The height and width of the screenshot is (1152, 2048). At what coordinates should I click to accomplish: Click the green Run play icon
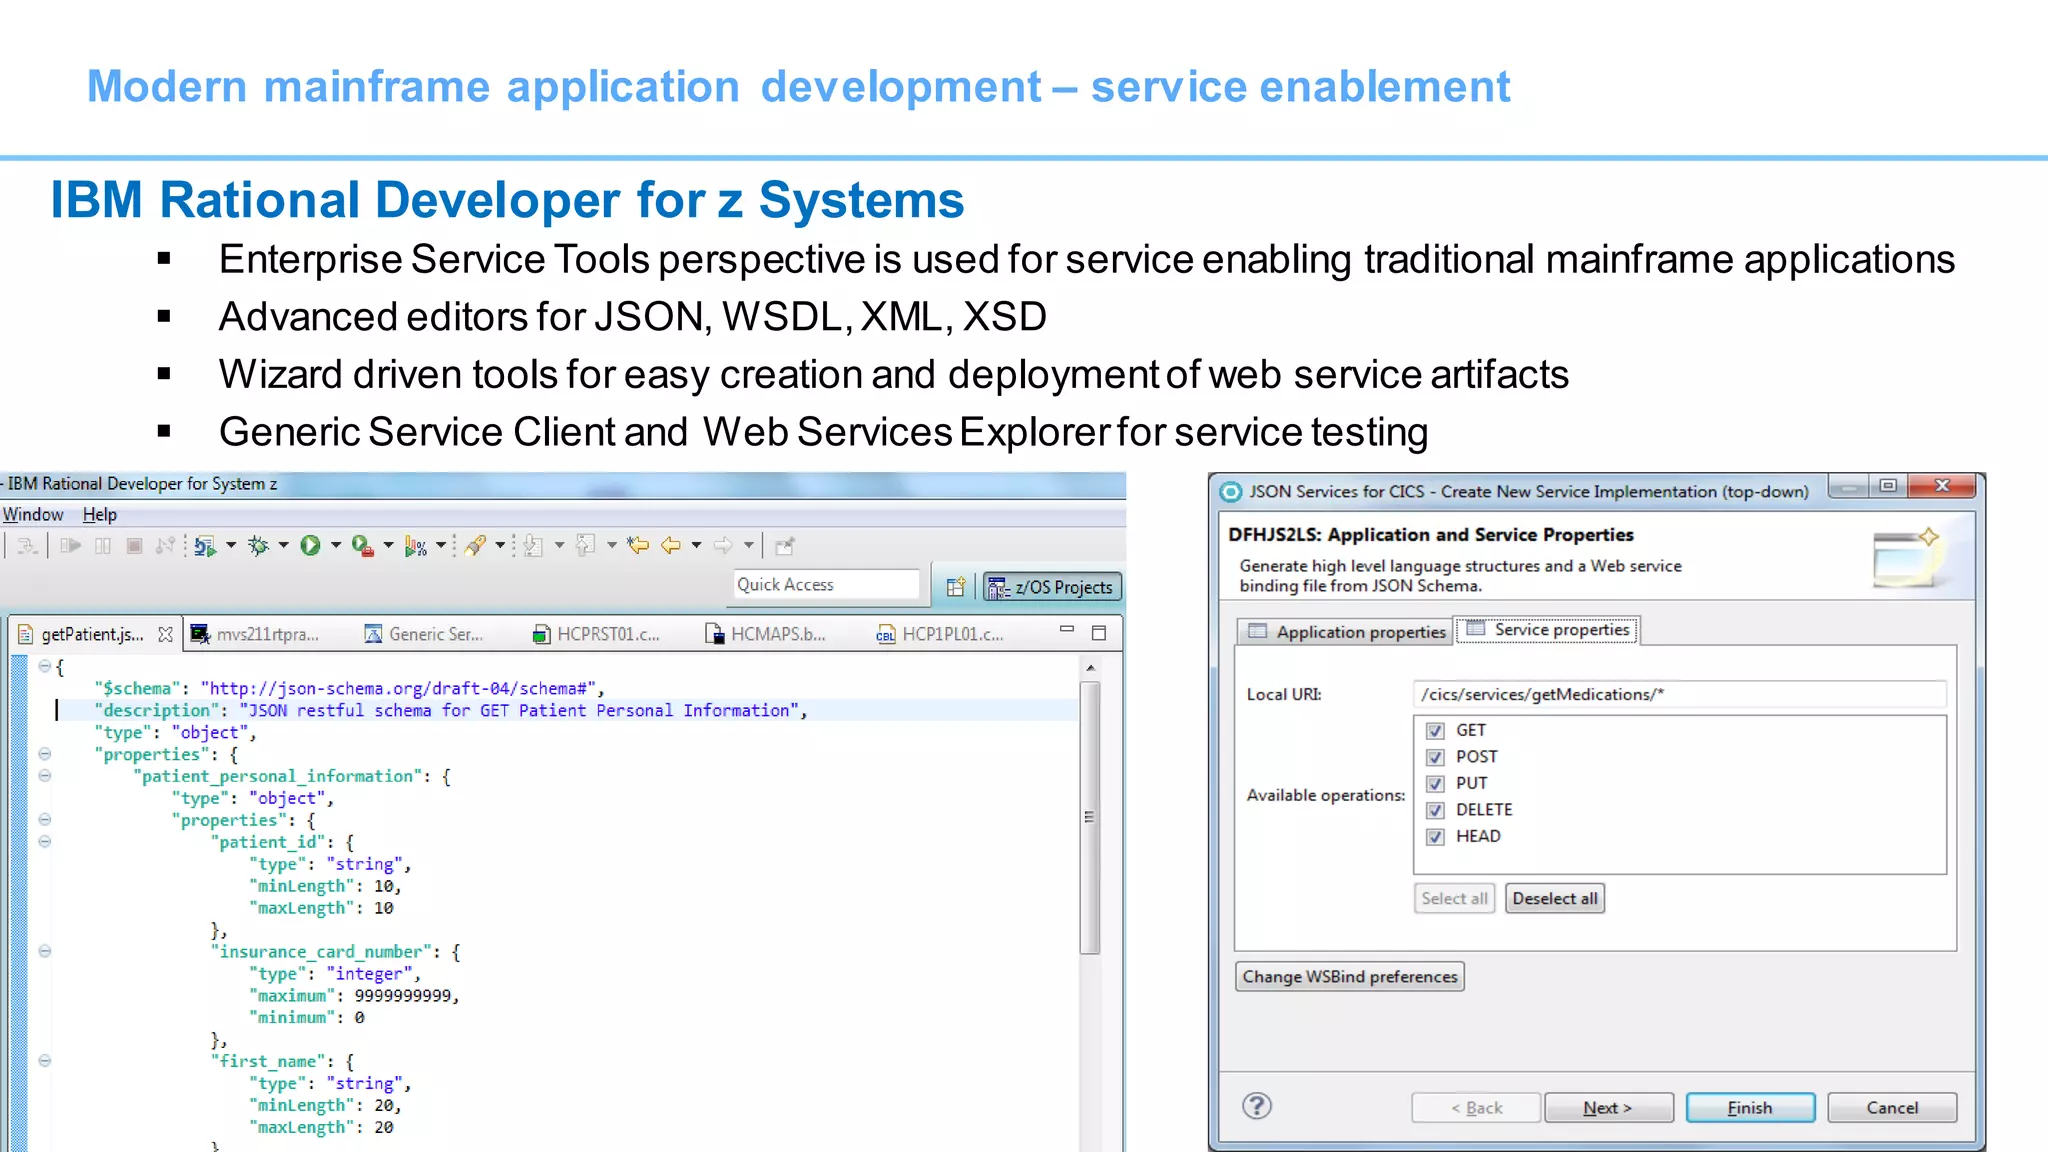click(310, 546)
